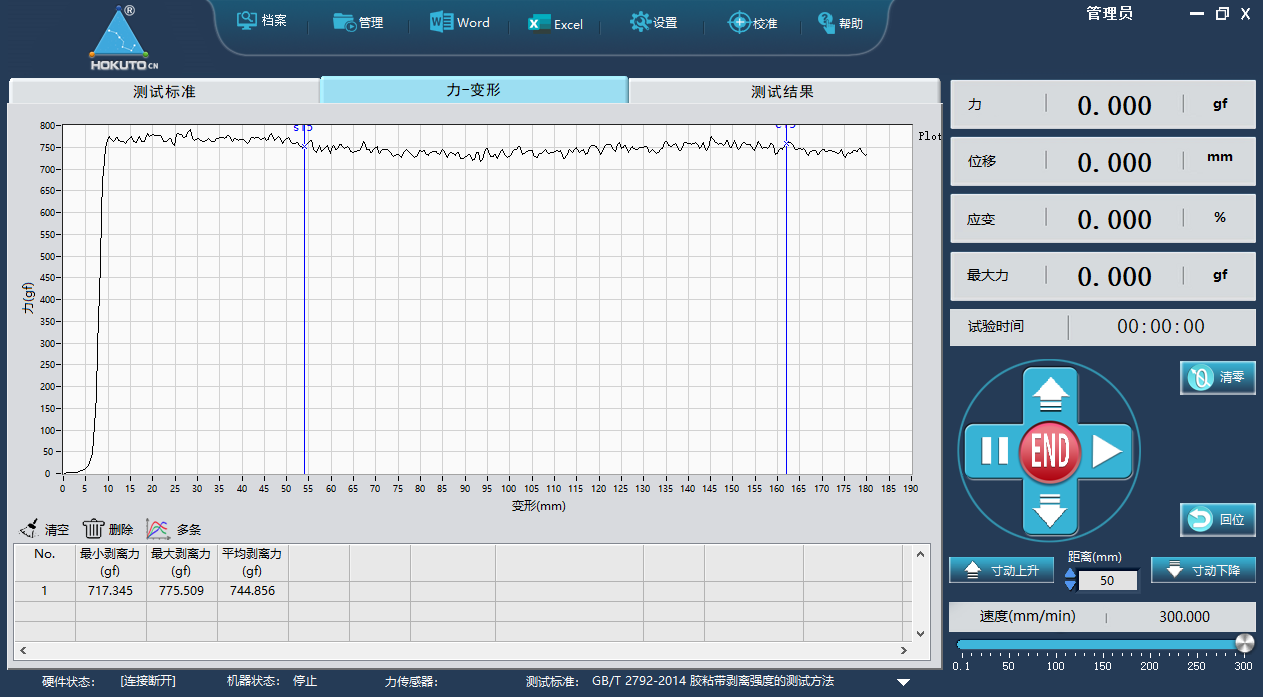The image size is (1263, 697).
Task: Click the 寸动上升 (Jog up) button
Action: pos(1001,570)
